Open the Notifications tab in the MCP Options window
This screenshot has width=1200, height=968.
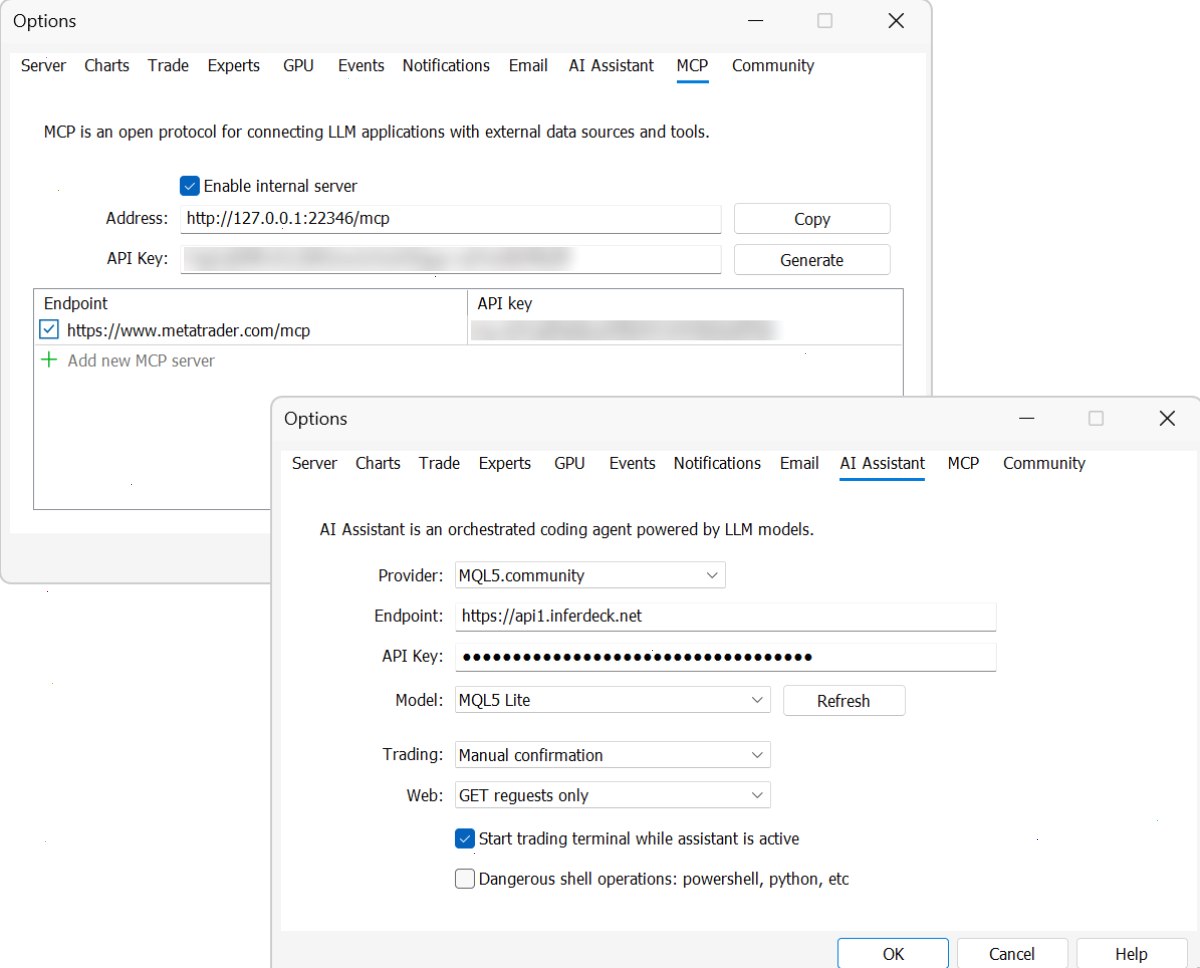point(446,65)
